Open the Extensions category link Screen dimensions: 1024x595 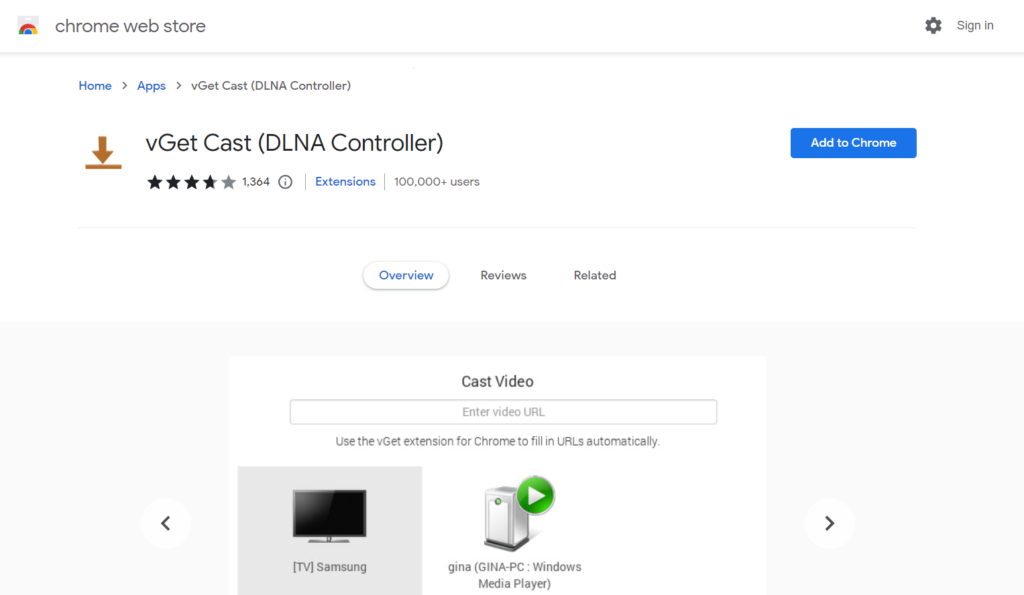tap(345, 182)
